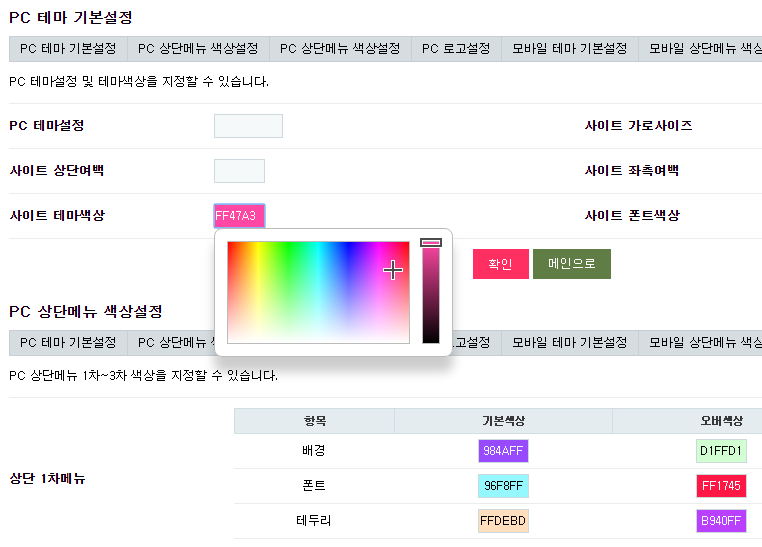This screenshot has width=762, height=547.
Task: Select PC 테마 기본설정 tab under PC 테마 기본설정 heading
Action: (x=68, y=49)
